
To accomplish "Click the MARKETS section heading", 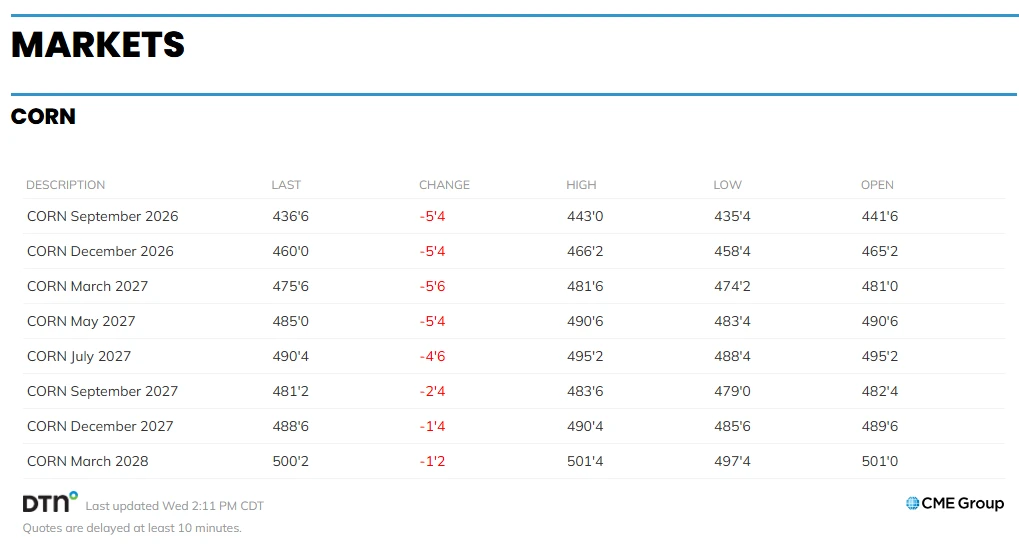I will [x=98, y=45].
